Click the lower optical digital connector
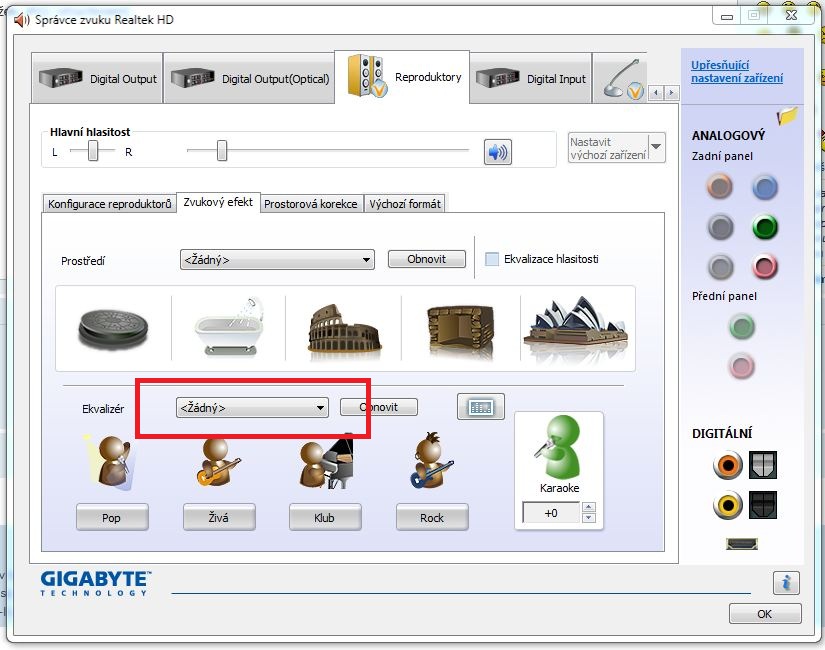This screenshot has width=825, height=650. [763, 505]
